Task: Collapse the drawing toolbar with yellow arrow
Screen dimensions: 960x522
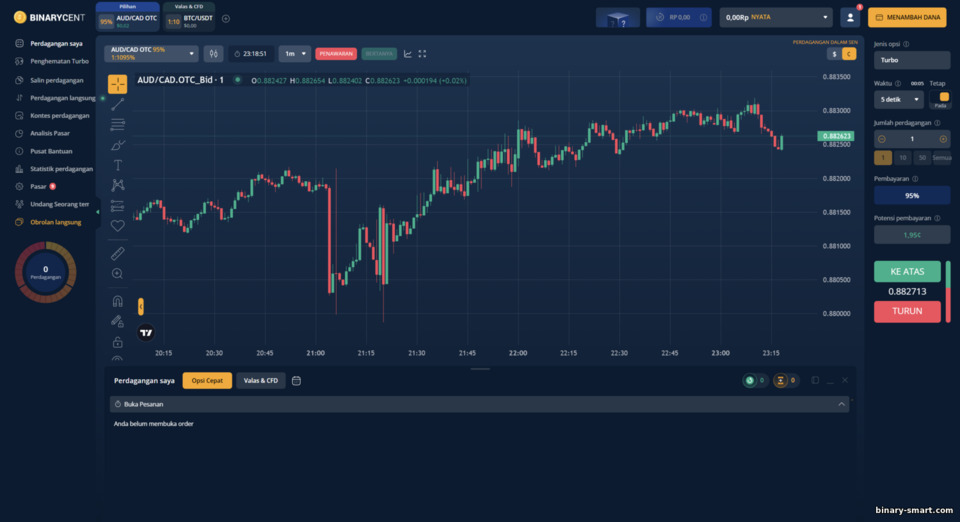Action: 141,306
